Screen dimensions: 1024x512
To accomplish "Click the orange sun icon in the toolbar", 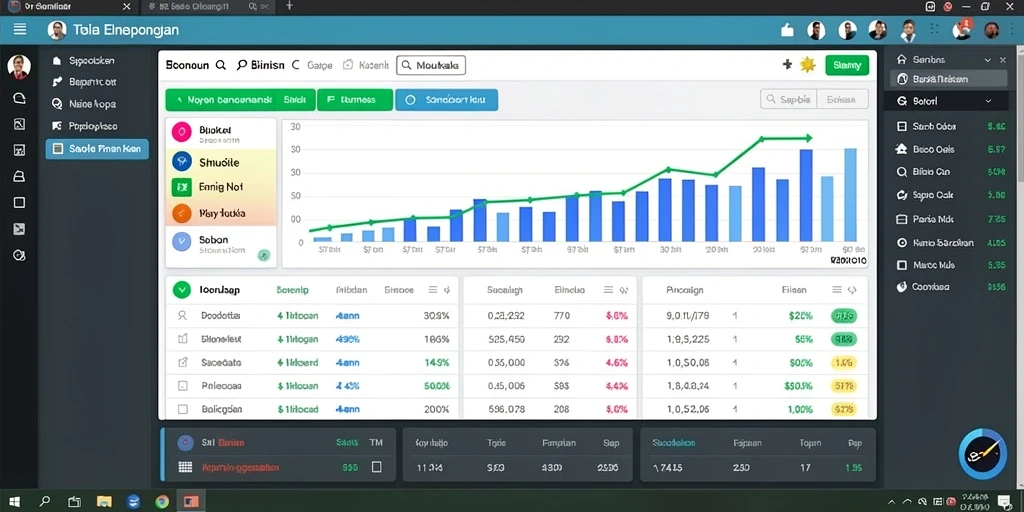I will pyautogui.click(x=808, y=65).
